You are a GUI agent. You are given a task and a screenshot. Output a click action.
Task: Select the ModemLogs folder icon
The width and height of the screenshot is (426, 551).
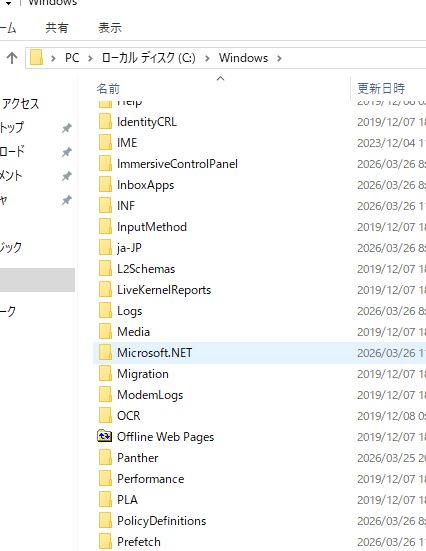[x=105, y=395]
